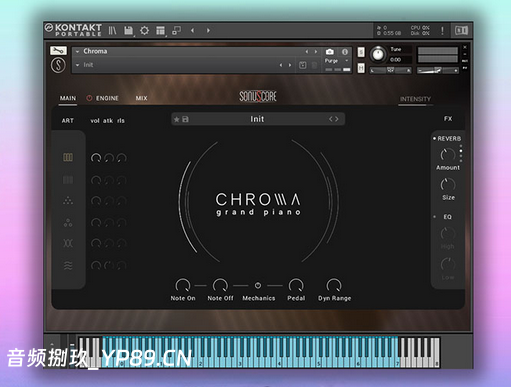
Task: Toggle the Solo (S) button
Action: pyautogui.click(x=361, y=52)
